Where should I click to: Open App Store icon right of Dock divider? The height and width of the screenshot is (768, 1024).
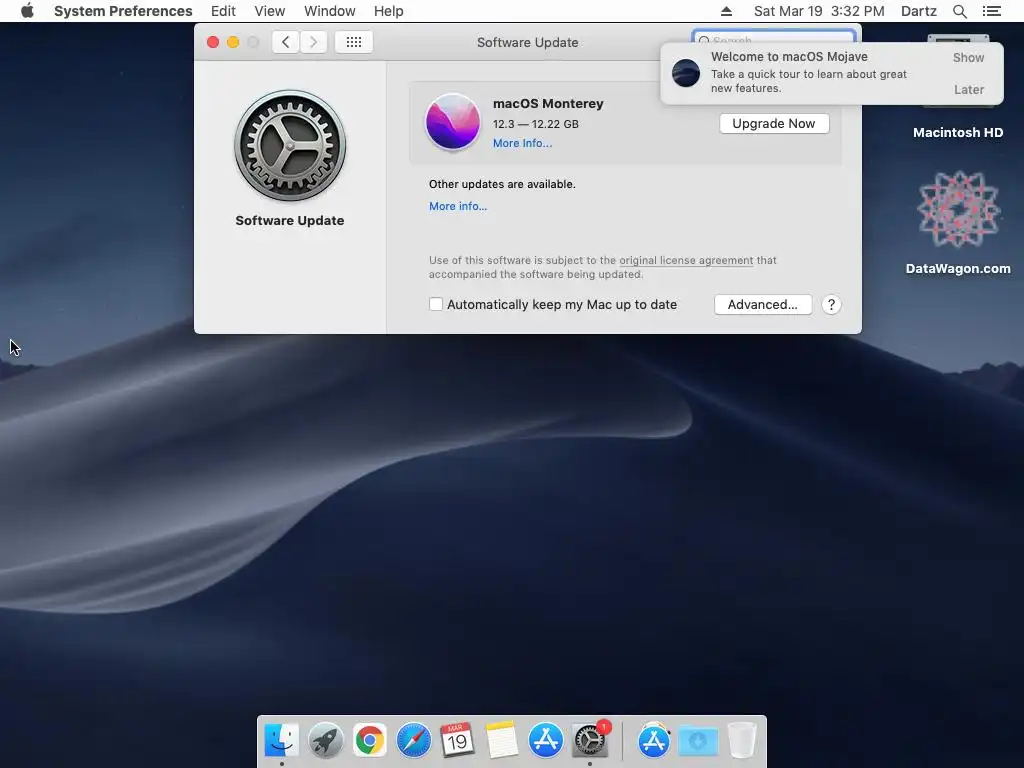(654, 740)
